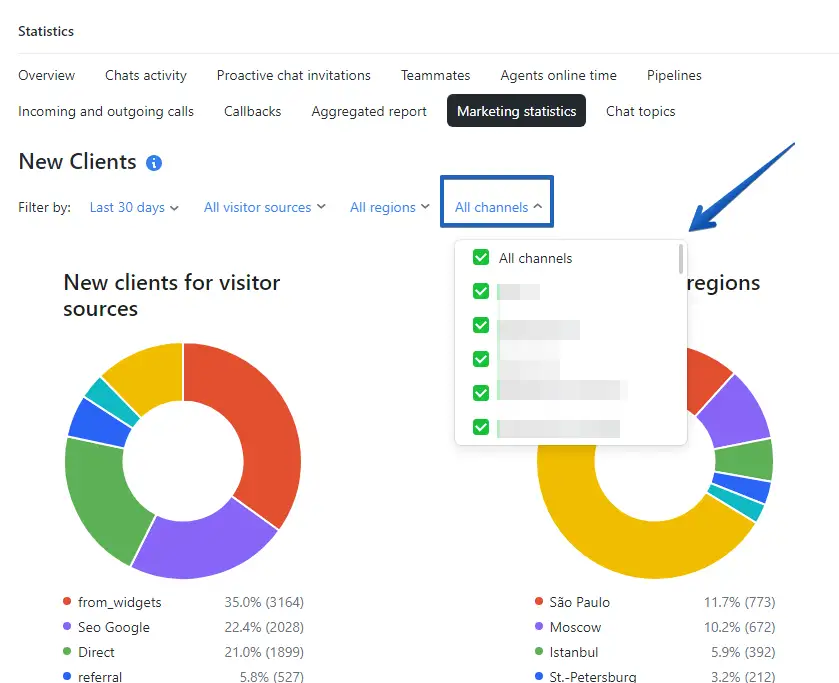Image resolution: width=839 pixels, height=683 pixels.
Task: Collapse the All channels dropdown
Action: [498, 207]
